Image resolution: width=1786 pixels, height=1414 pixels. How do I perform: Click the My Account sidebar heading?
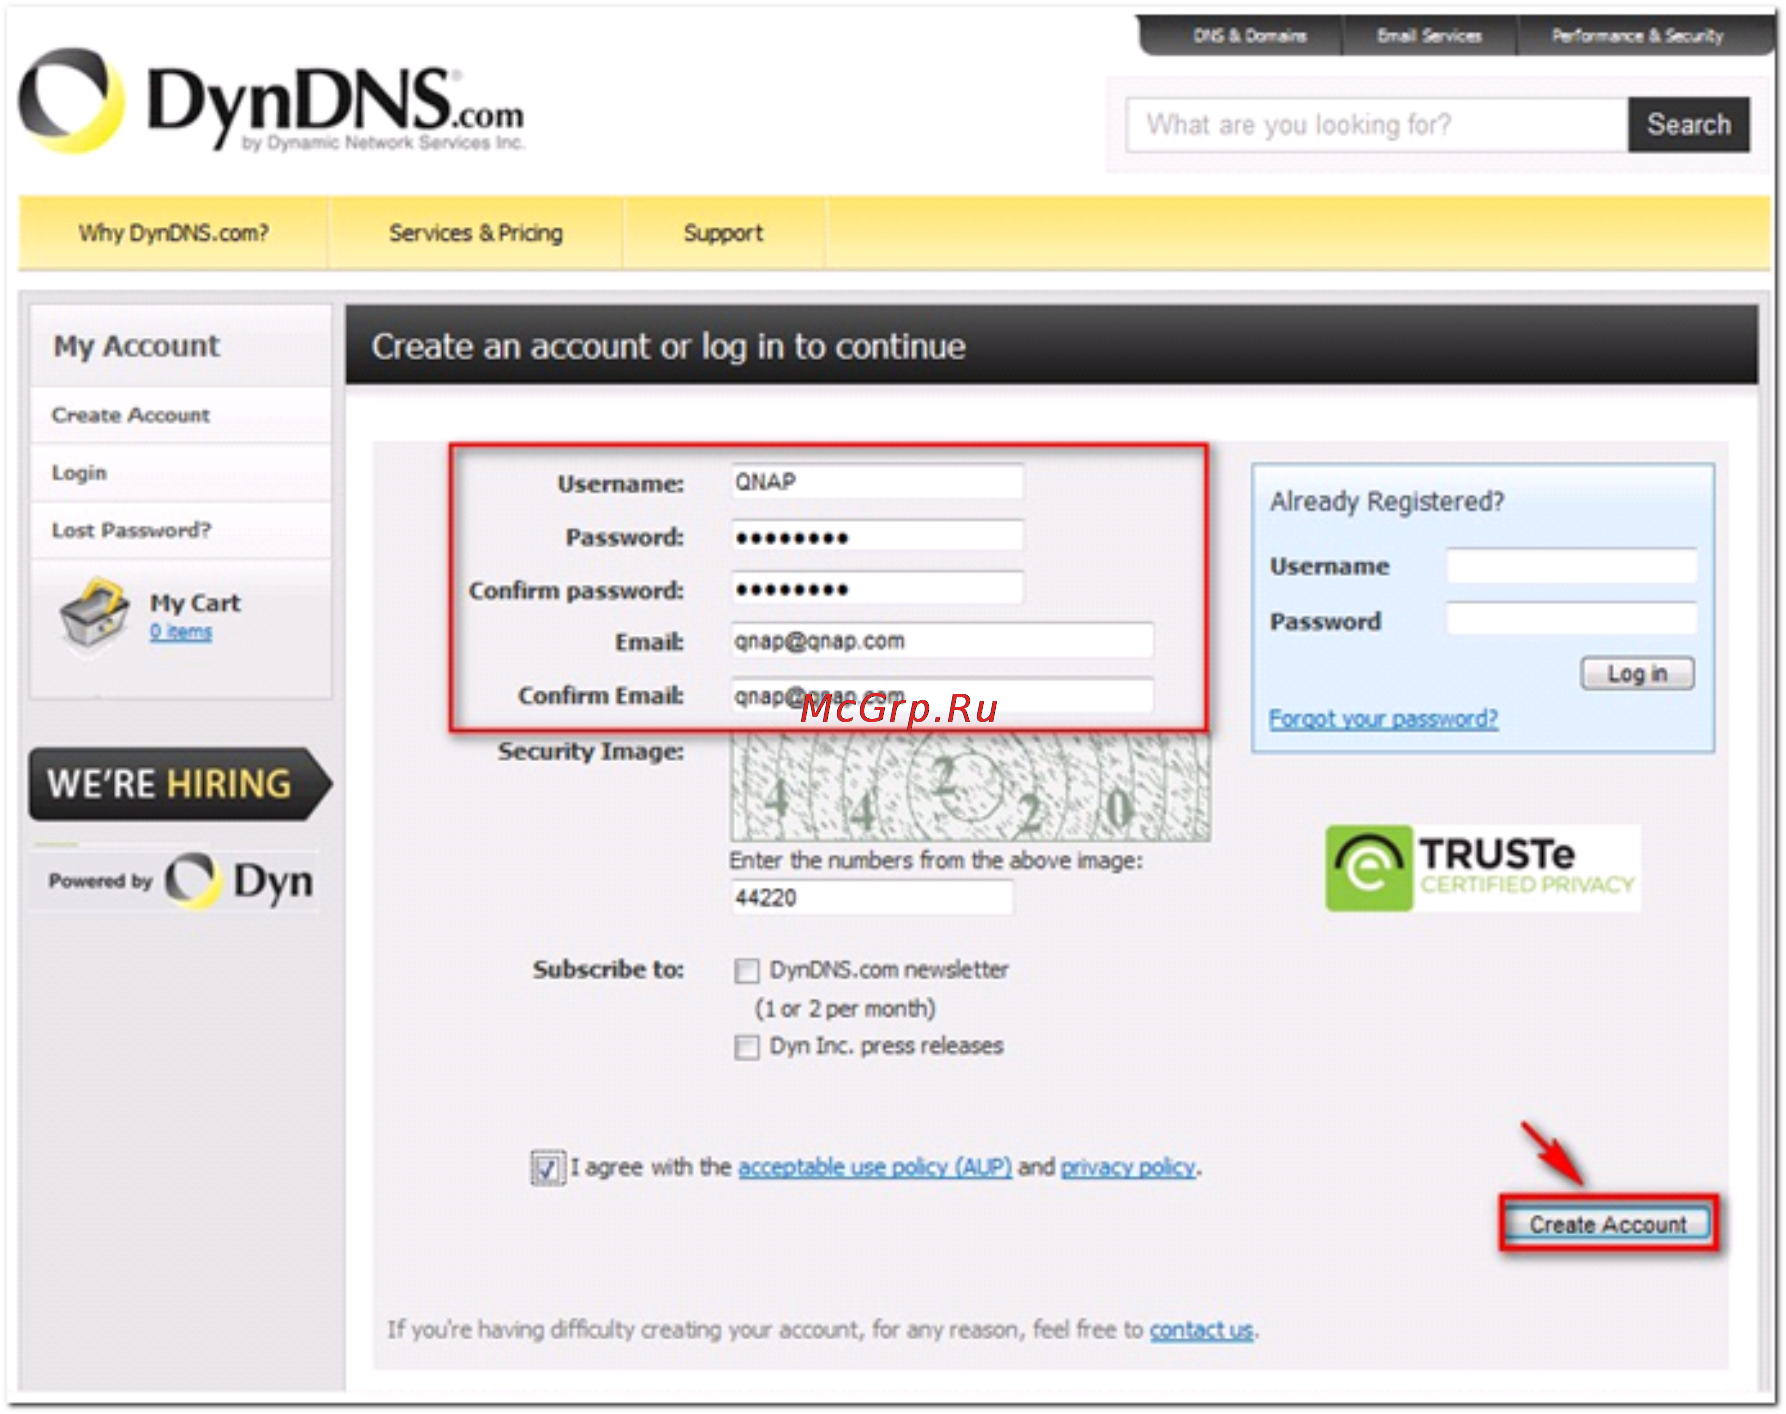(x=137, y=346)
